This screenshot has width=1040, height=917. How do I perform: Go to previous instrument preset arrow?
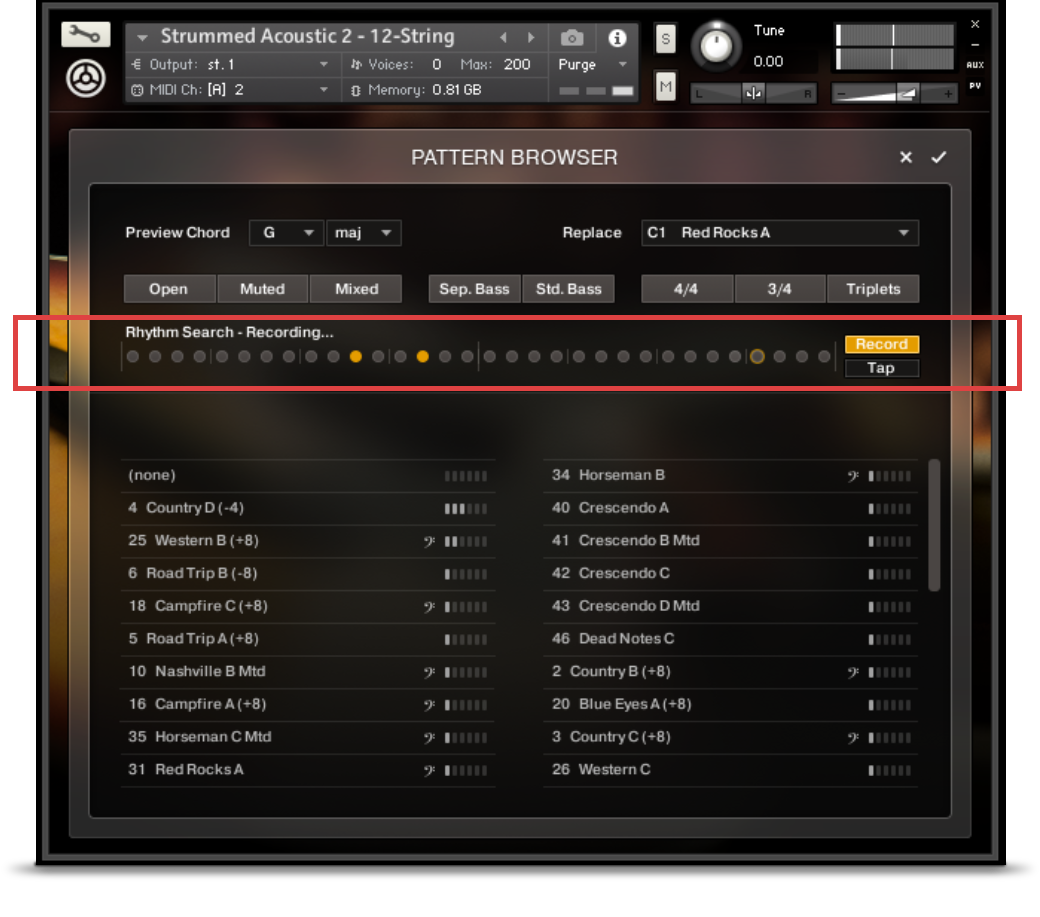tap(503, 37)
